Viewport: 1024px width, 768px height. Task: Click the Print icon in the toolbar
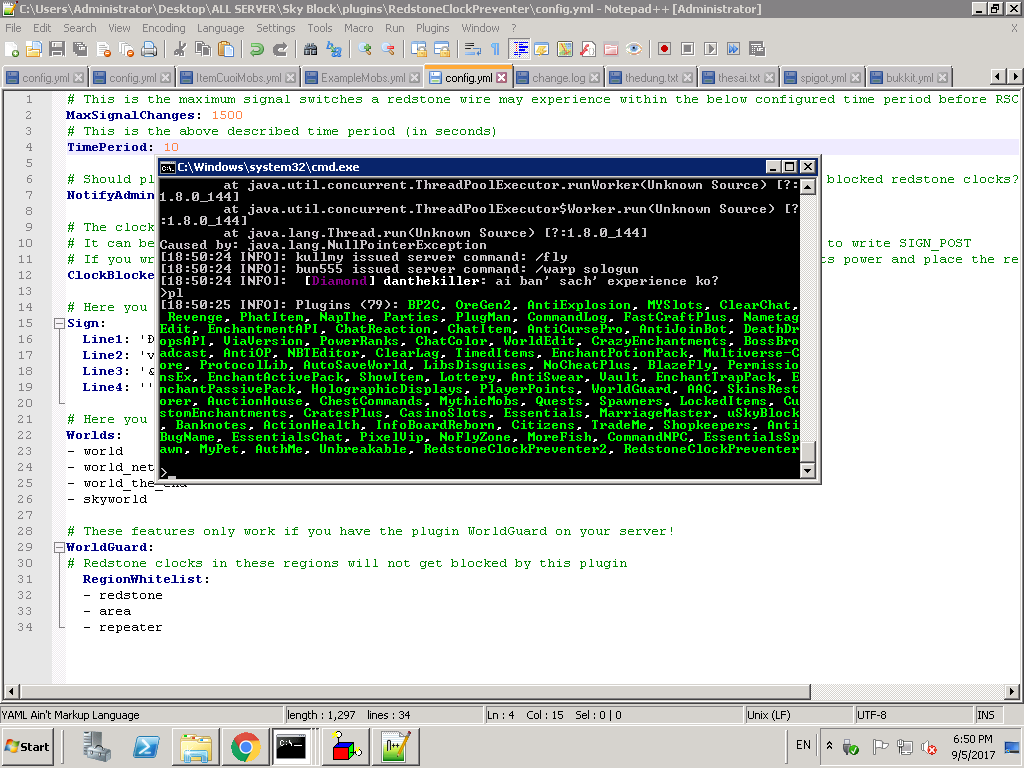[149, 49]
